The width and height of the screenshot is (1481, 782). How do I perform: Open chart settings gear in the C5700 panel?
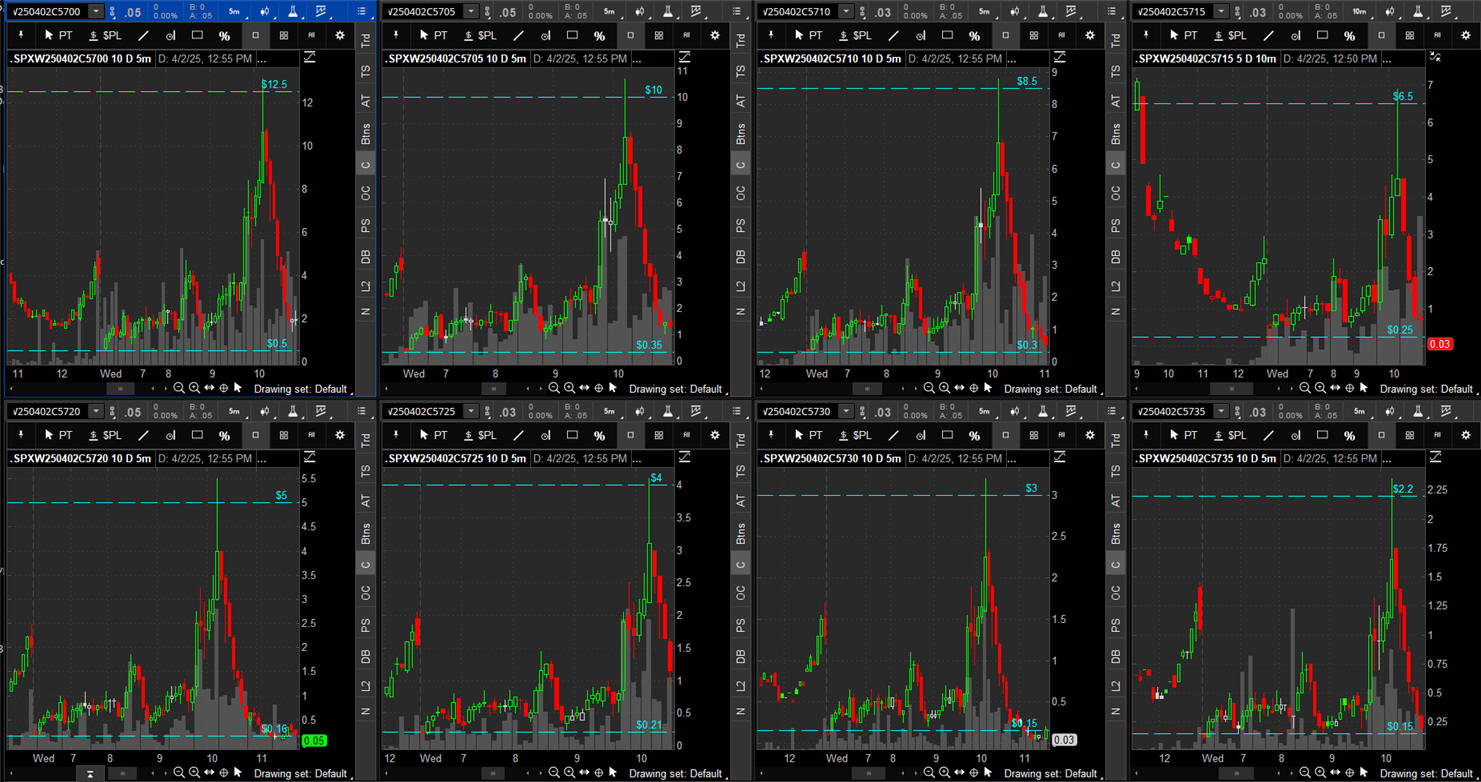point(340,36)
